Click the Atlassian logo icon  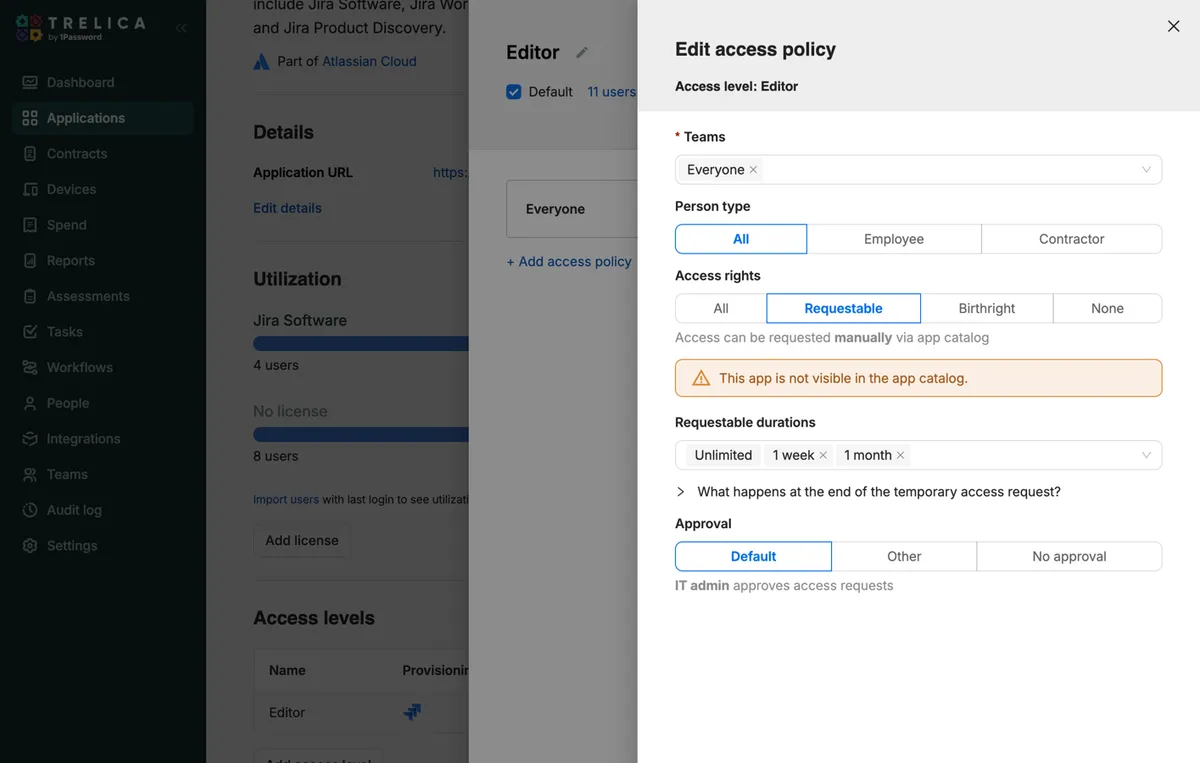(x=262, y=61)
